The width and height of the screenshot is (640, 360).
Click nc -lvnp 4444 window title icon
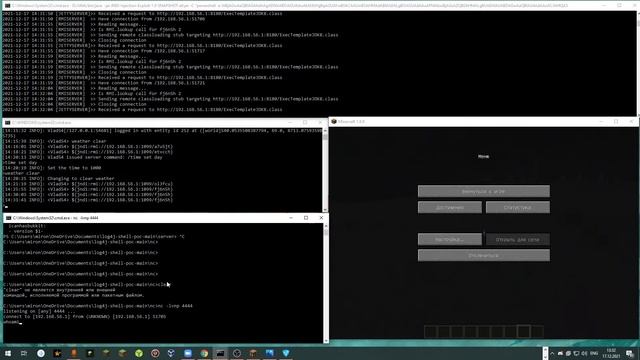click(8, 218)
